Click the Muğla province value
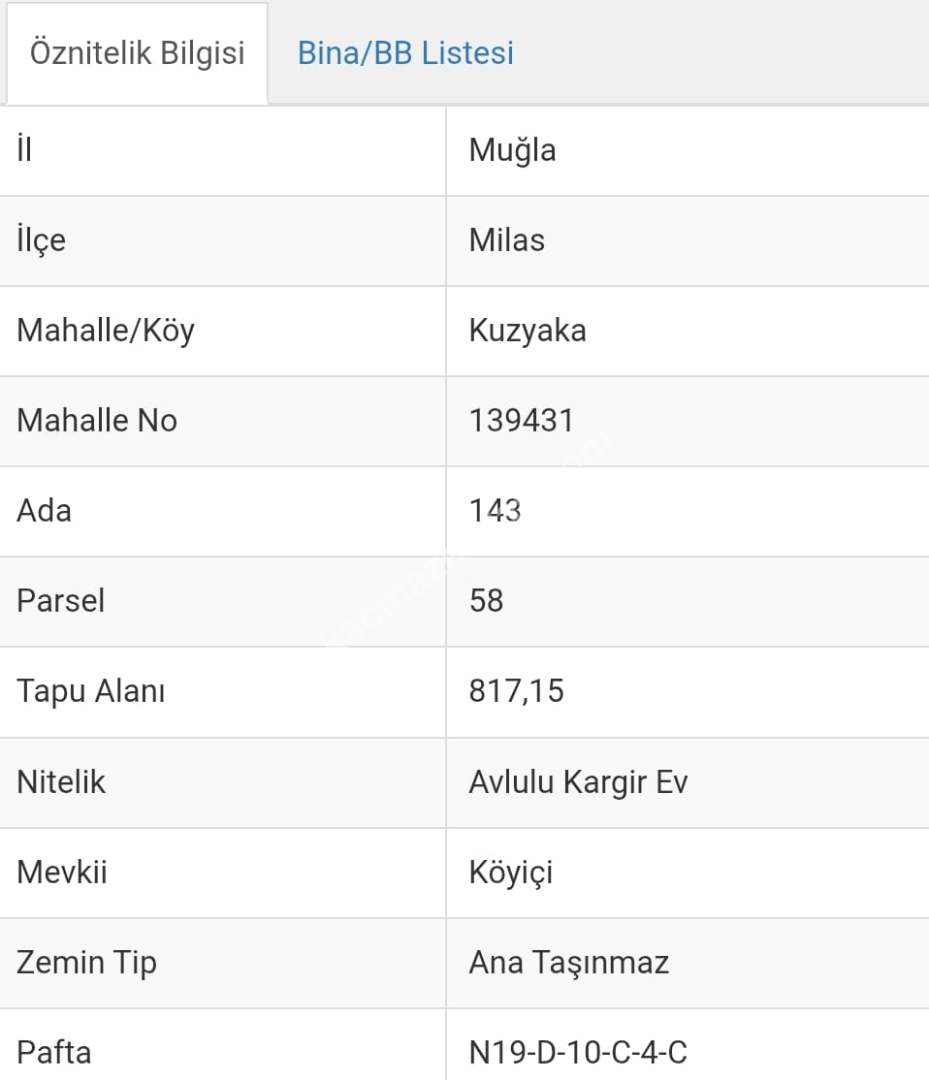The image size is (929, 1080). click(512, 150)
